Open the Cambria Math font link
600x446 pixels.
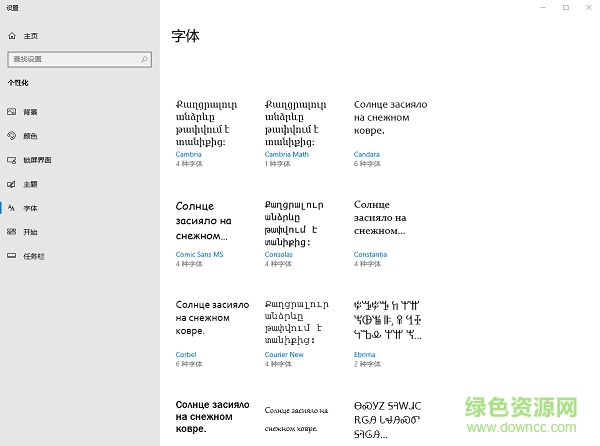coord(287,154)
